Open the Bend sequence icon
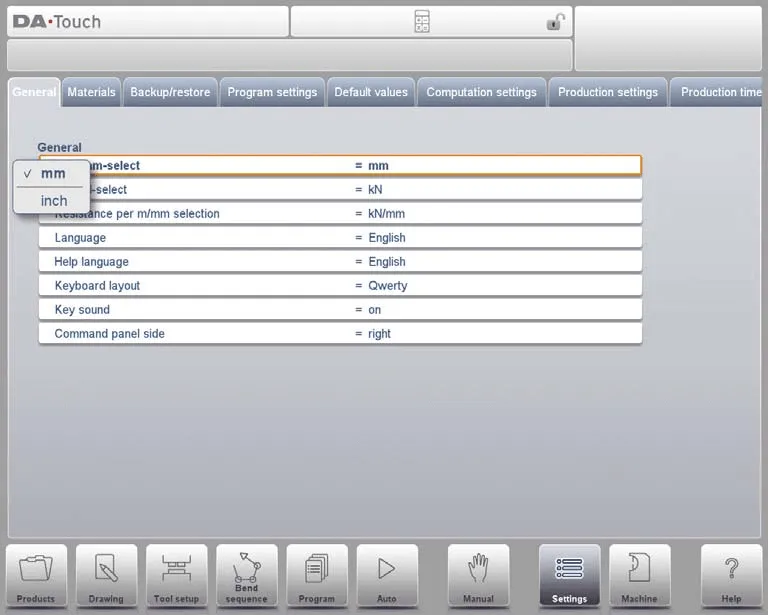The image size is (768, 615). (x=246, y=574)
